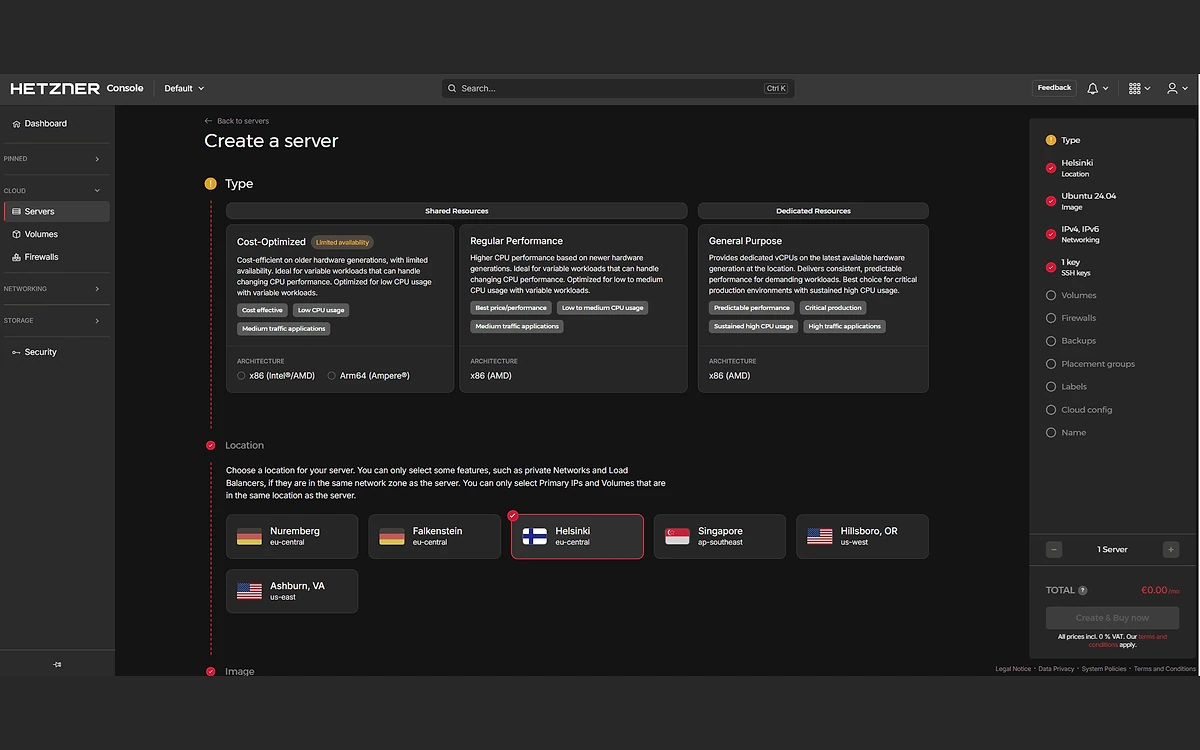Open Dashboard in sidebar
1200x750 pixels.
pyautogui.click(x=57, y=123)
